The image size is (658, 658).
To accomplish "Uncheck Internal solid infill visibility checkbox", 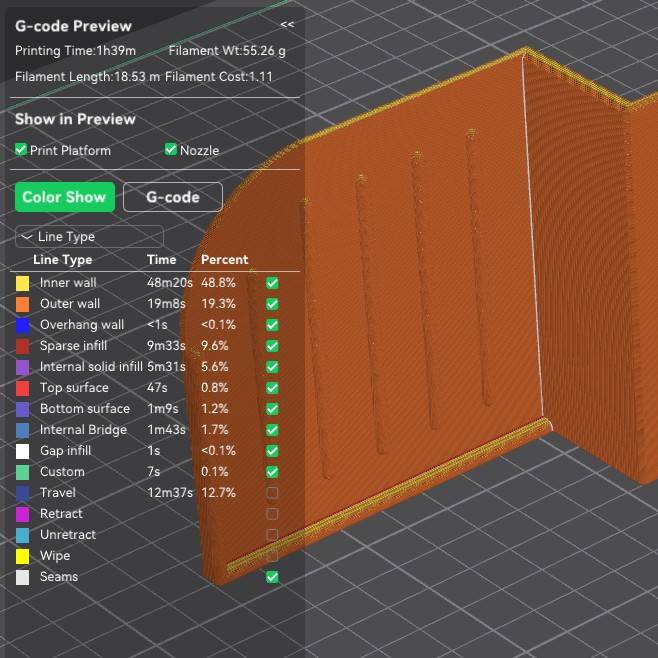I will click(x=272, y=367).
